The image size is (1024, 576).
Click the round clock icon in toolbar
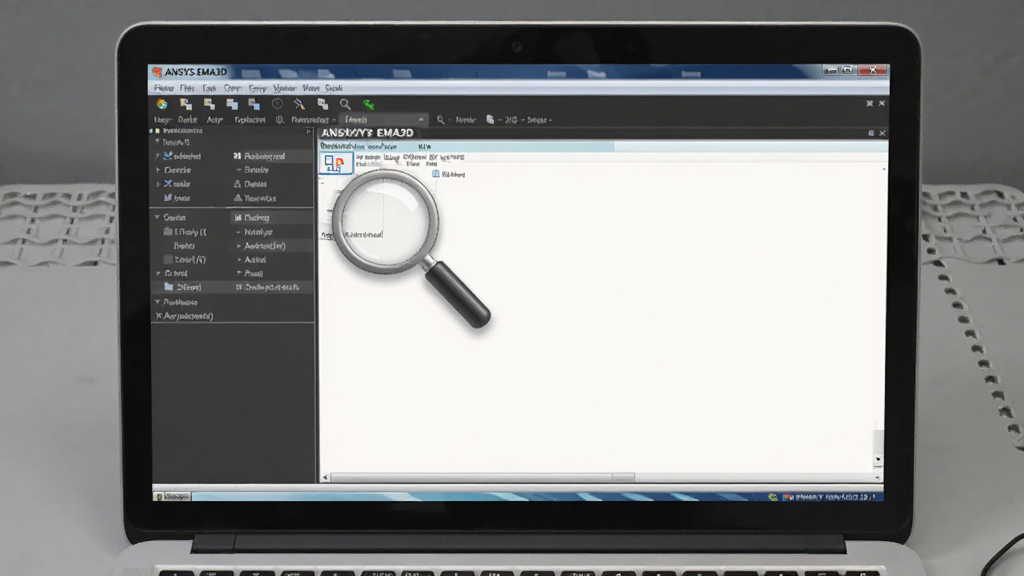click(x=277, y=104)
